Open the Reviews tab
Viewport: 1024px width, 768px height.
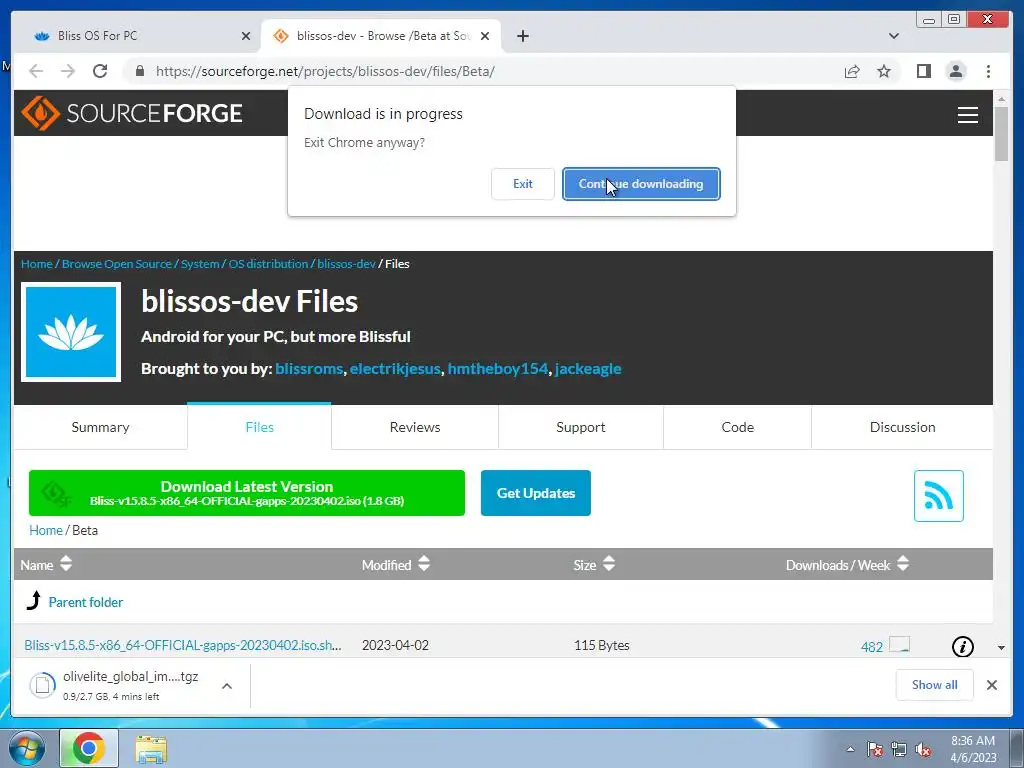coord(415,427)
